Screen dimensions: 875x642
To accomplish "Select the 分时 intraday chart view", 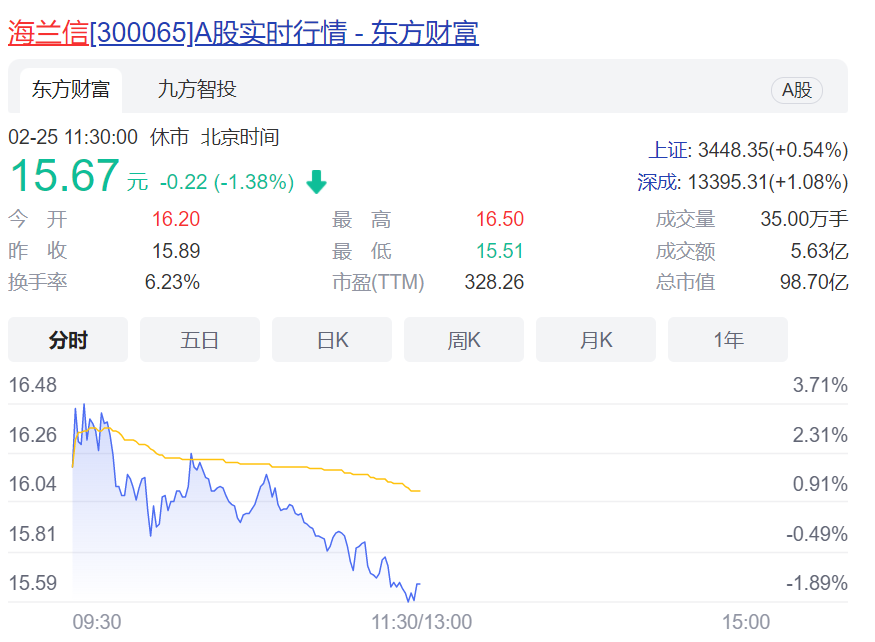I will coord(68,340).
